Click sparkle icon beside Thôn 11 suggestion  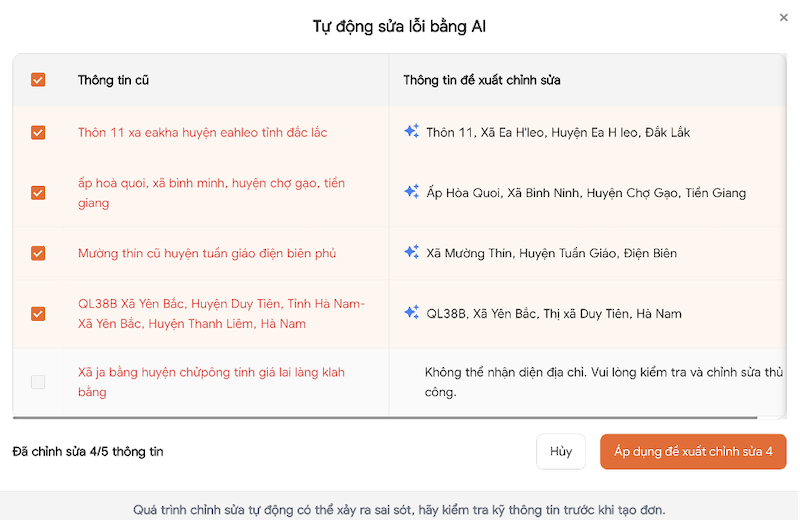411,132
